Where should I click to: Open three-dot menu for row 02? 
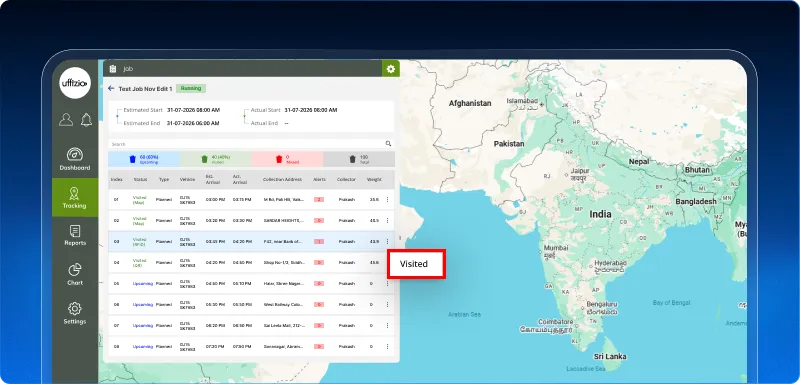pyautogui.click(x=387, y=220)
